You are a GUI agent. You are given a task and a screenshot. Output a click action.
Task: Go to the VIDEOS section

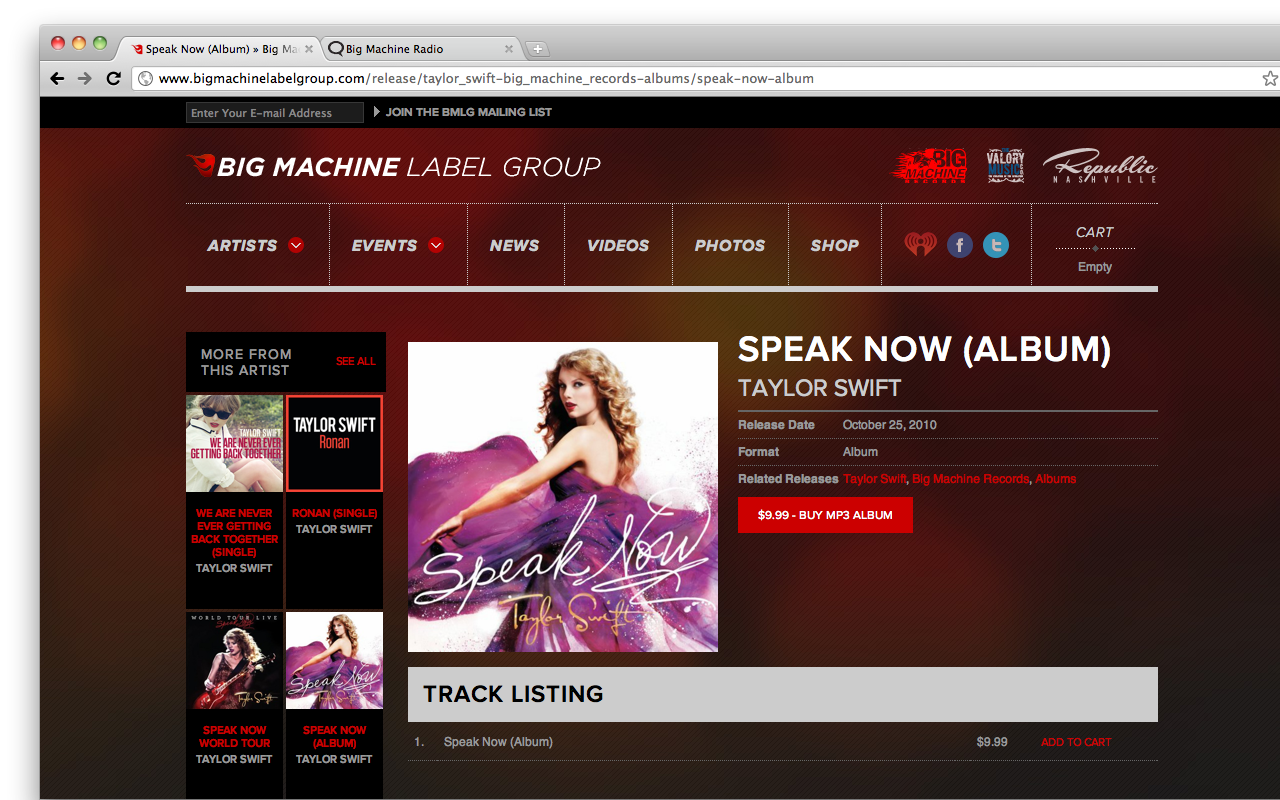(618, 245)
